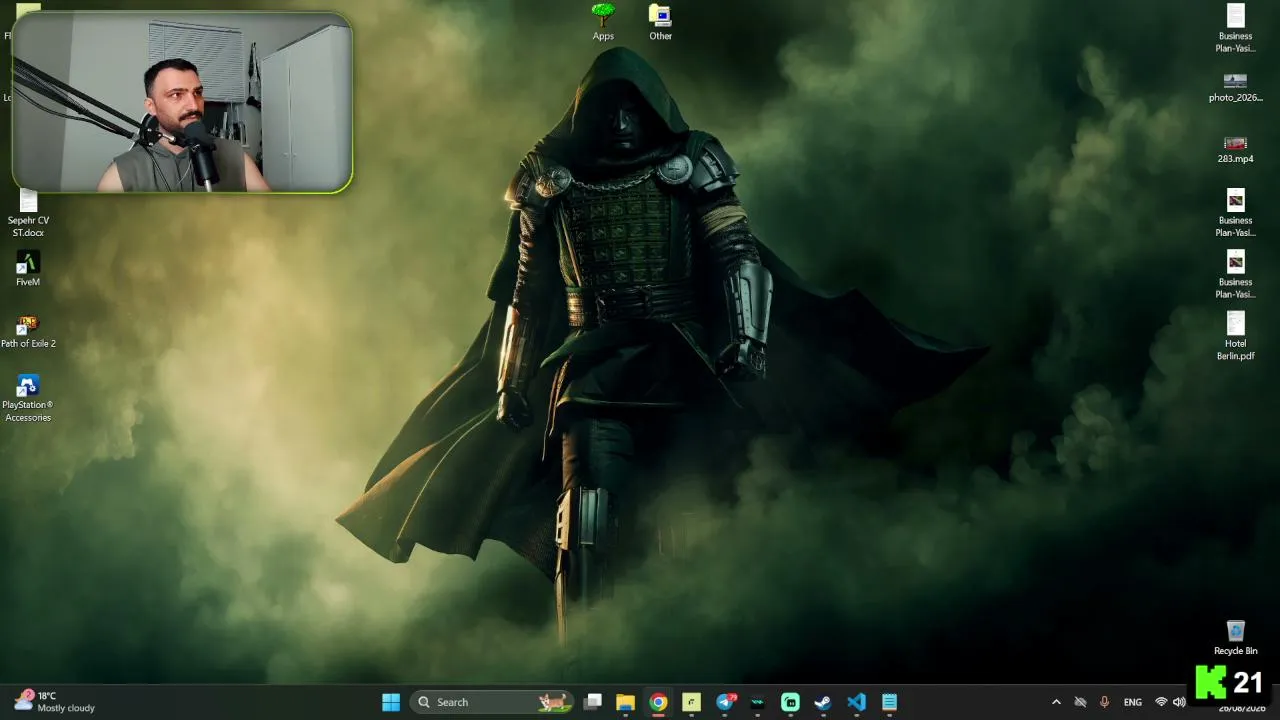
Task: Select the Recycle Bin icon
Action: (x=1235, y=638)
